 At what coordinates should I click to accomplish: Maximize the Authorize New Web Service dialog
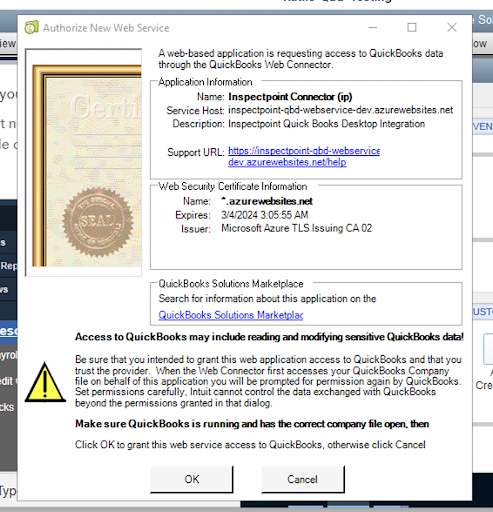coord(412,27)
